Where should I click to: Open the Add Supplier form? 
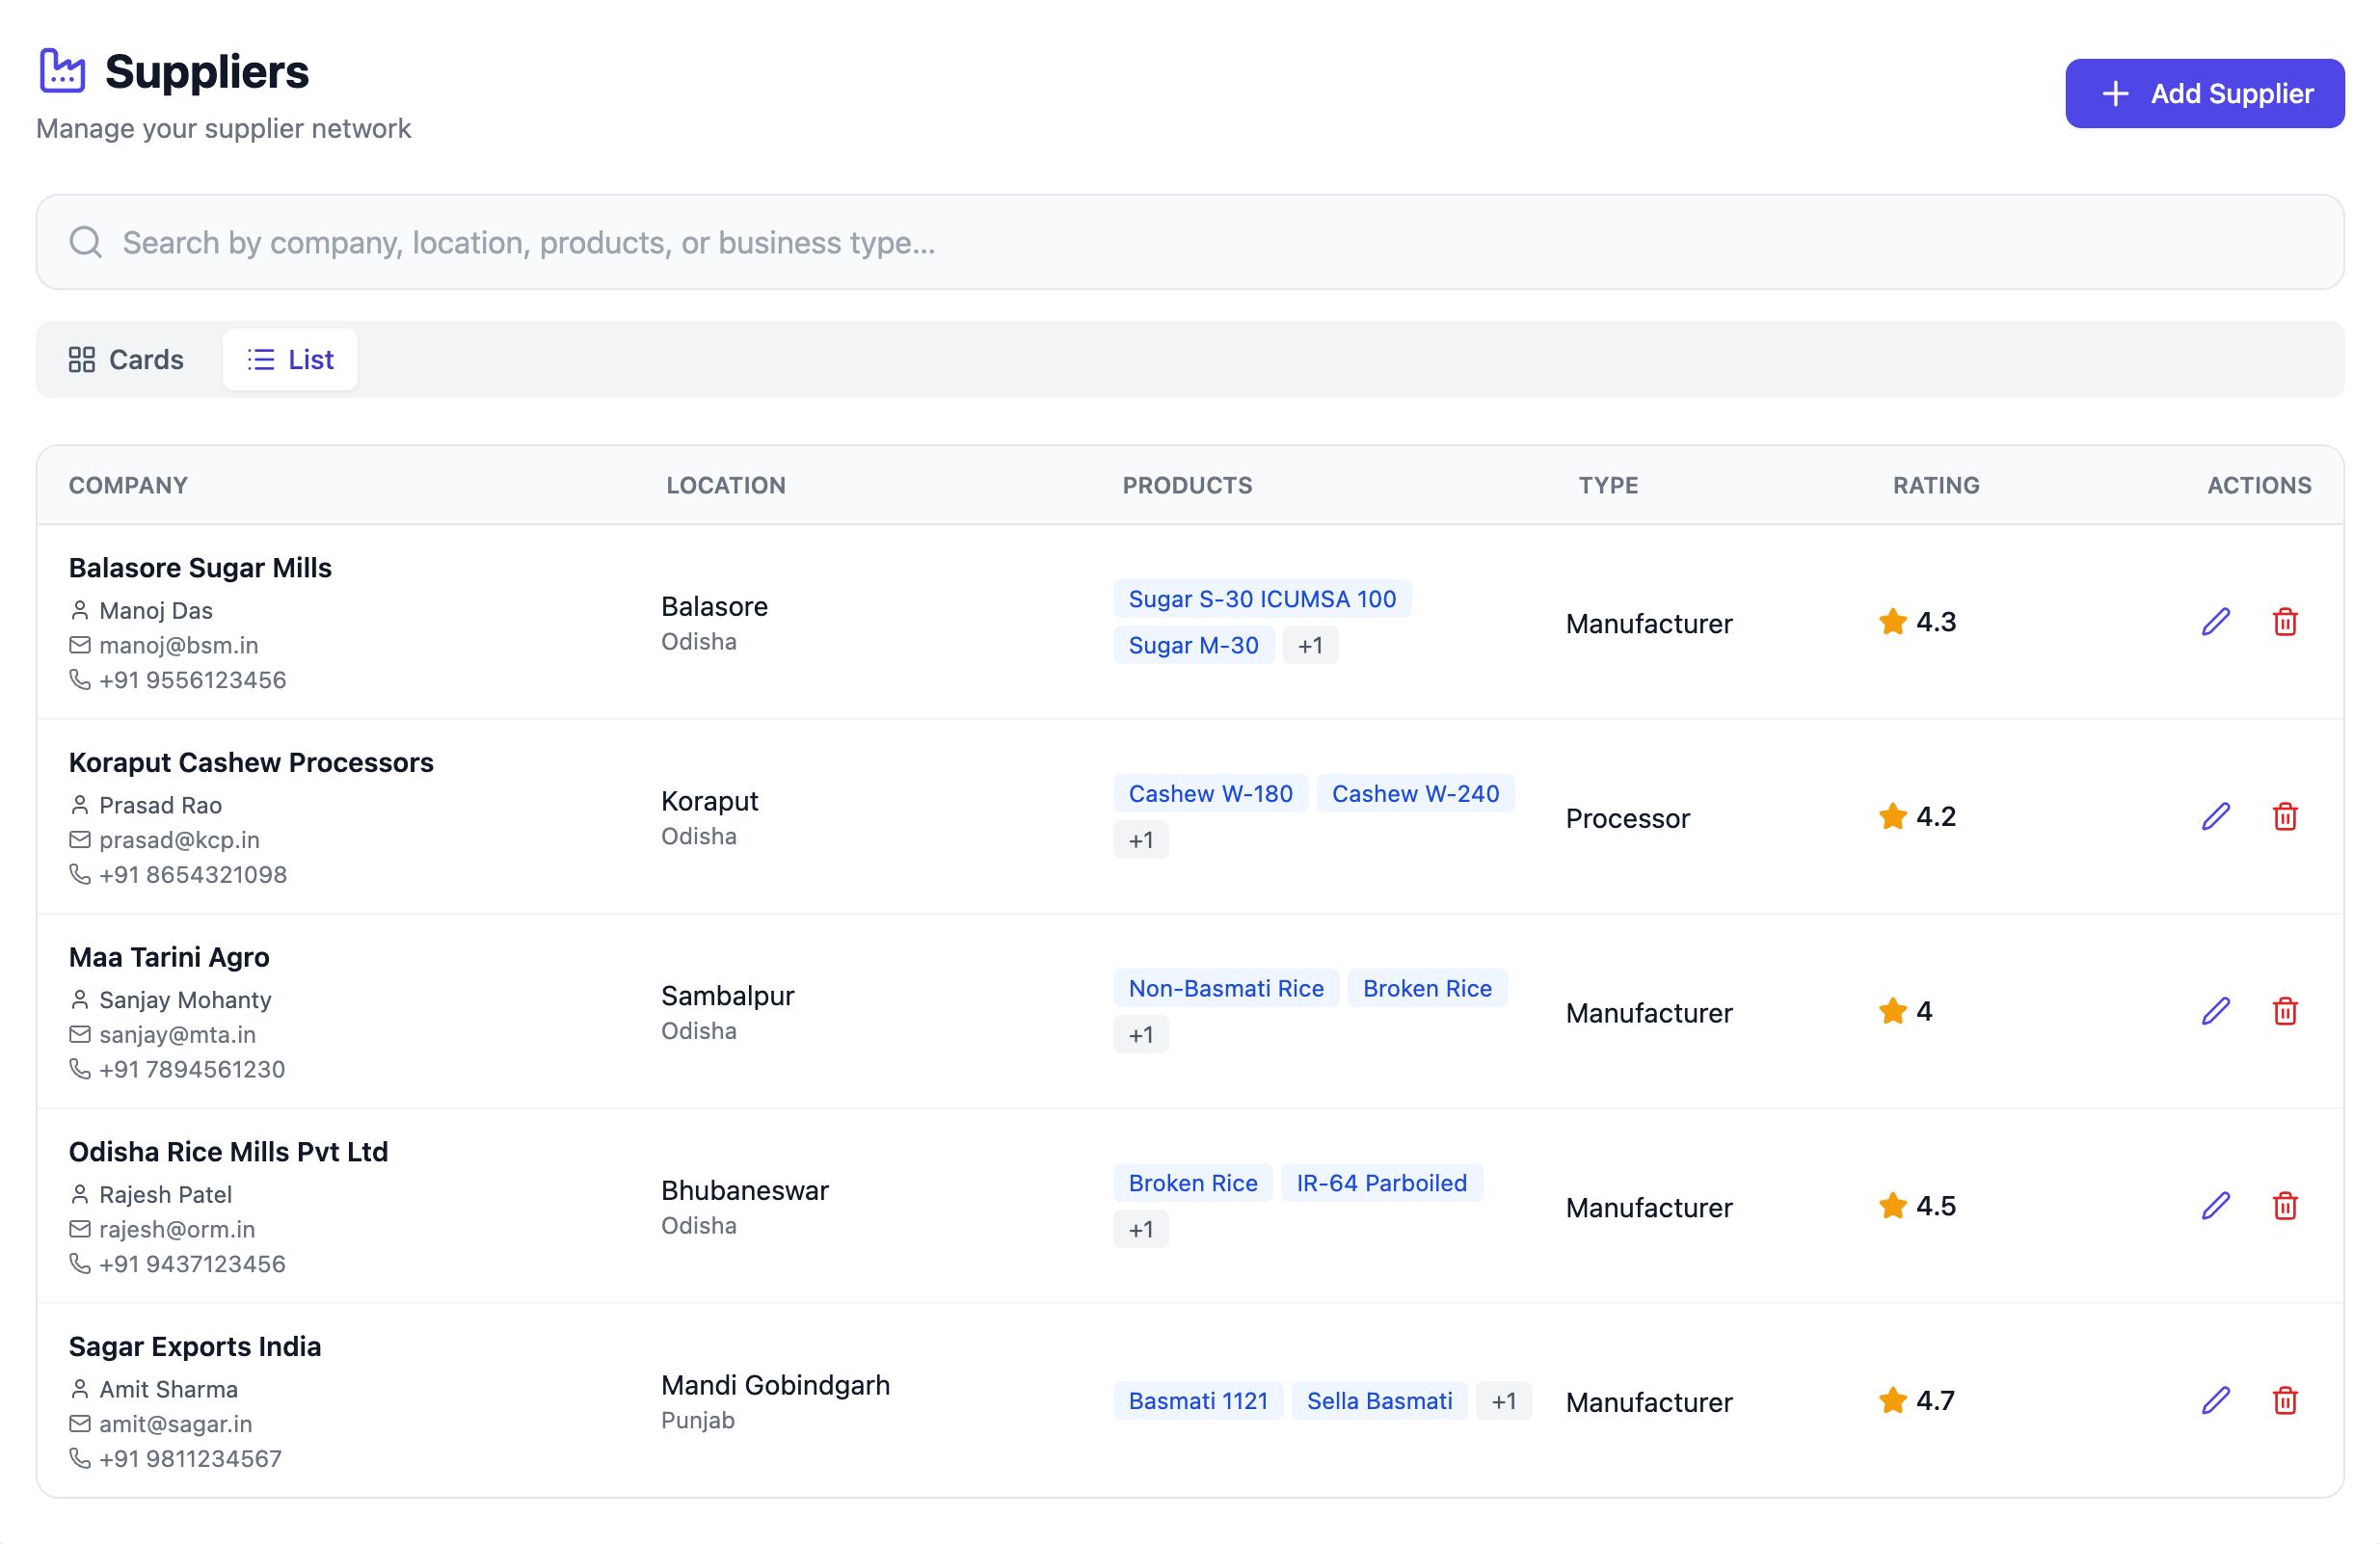pyautogui.click(x=2204, y=93)
